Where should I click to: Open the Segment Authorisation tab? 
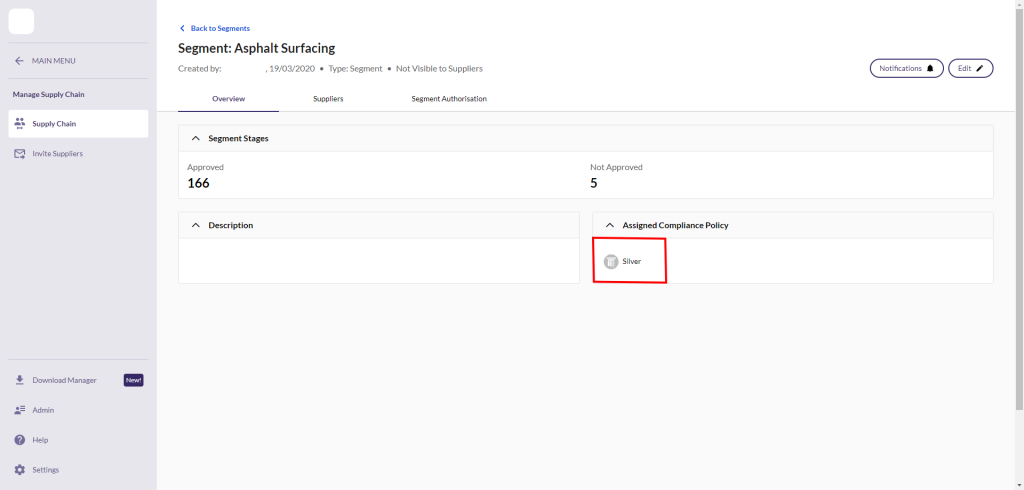[x=449, y=99]
